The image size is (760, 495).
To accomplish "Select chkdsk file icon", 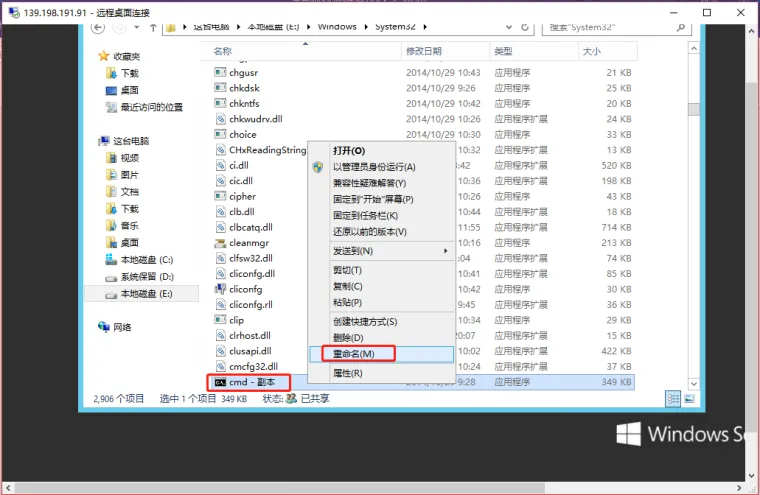I will point(220,88).
